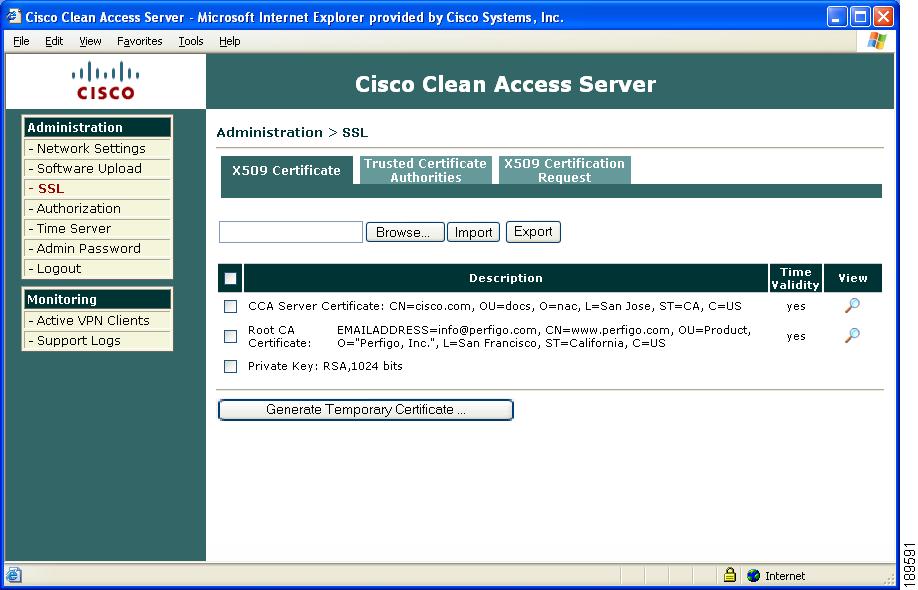Click the Import button

point(473,232)
